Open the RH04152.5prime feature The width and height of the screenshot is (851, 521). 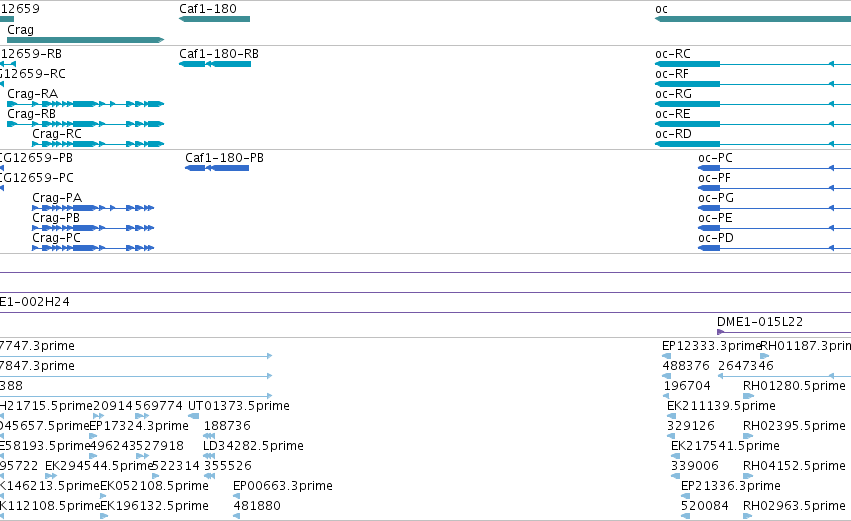pyautogui.click(x=748, y=476)
